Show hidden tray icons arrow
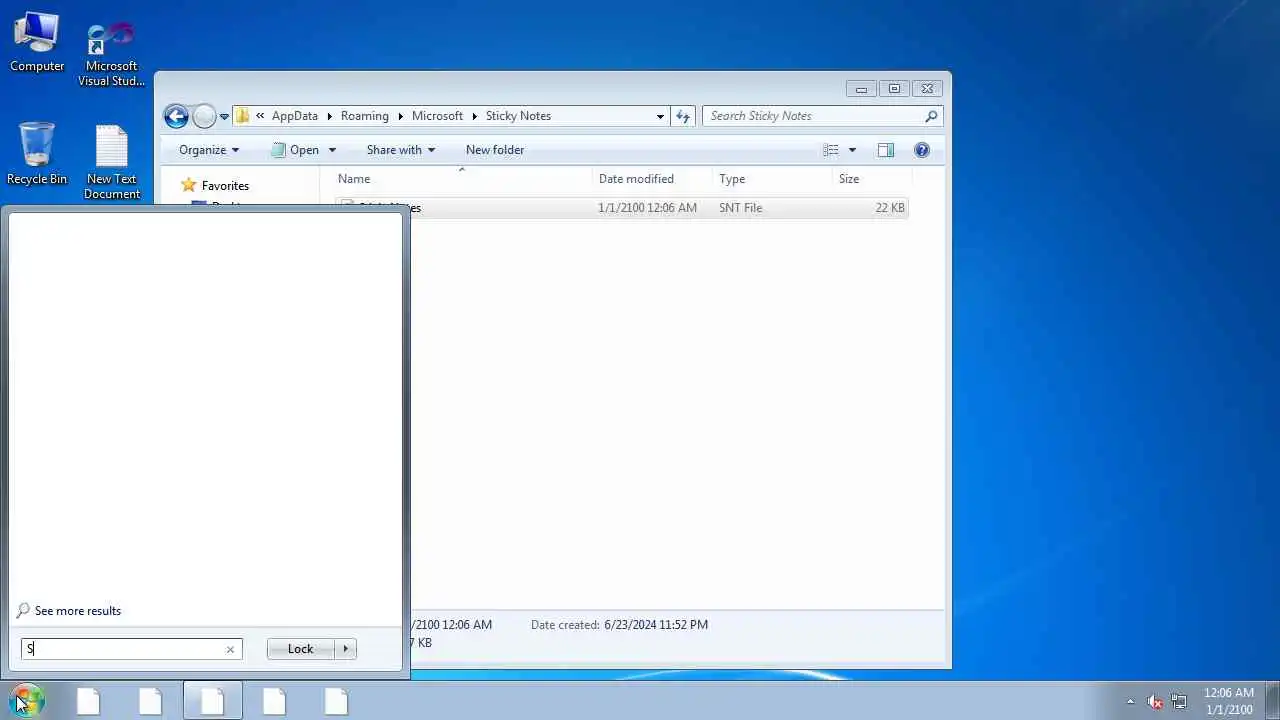 1131,701
